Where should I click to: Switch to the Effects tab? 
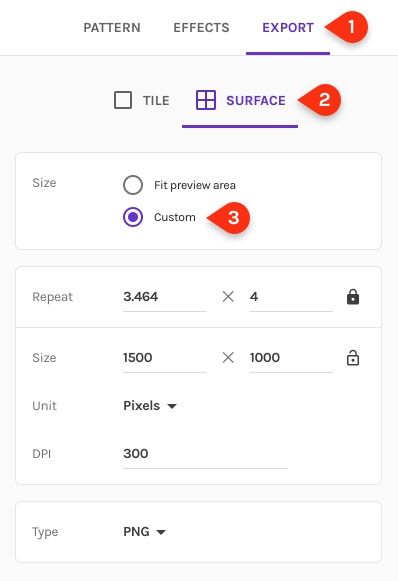tap(201, 28)
